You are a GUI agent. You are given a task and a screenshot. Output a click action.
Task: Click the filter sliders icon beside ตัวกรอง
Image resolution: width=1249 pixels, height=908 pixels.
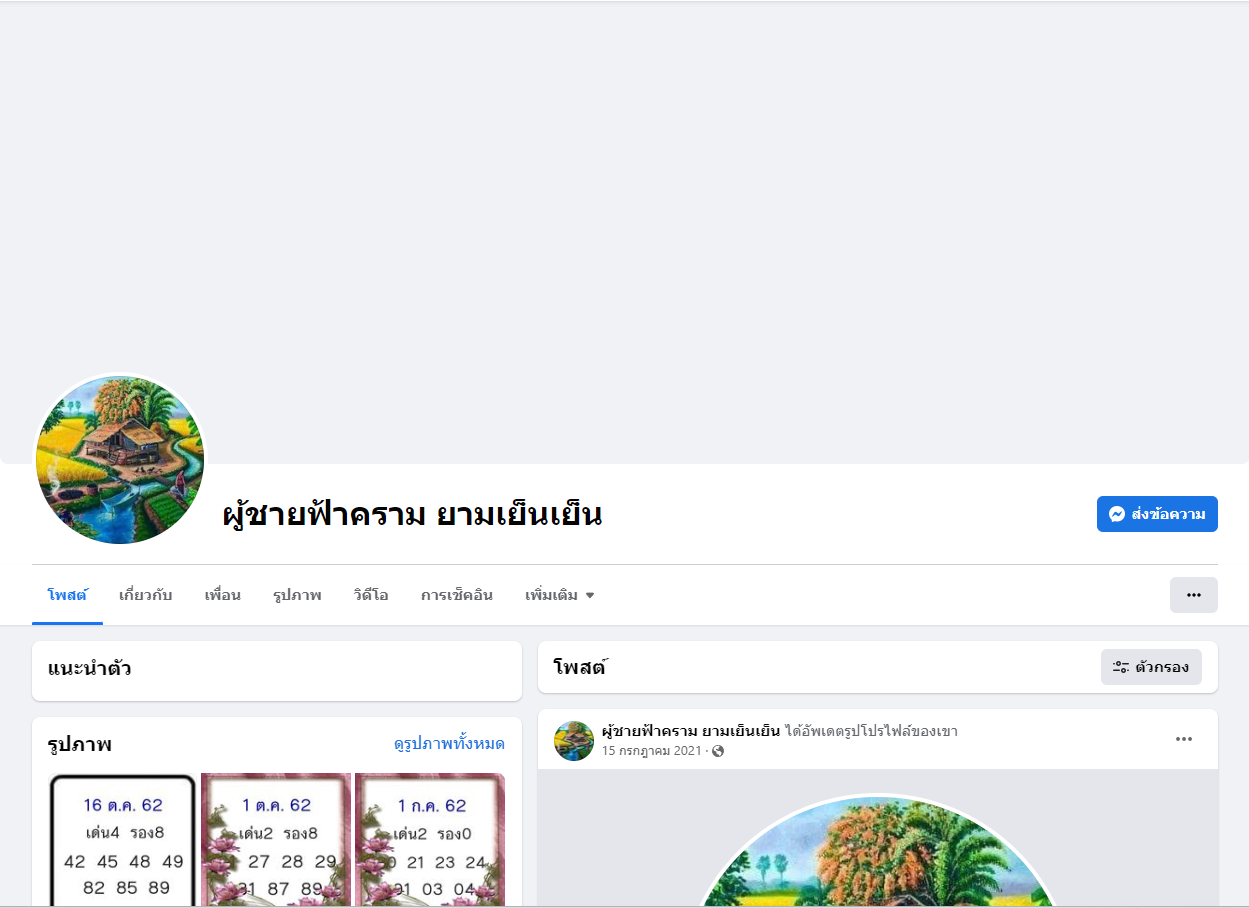coord(1121,667)
